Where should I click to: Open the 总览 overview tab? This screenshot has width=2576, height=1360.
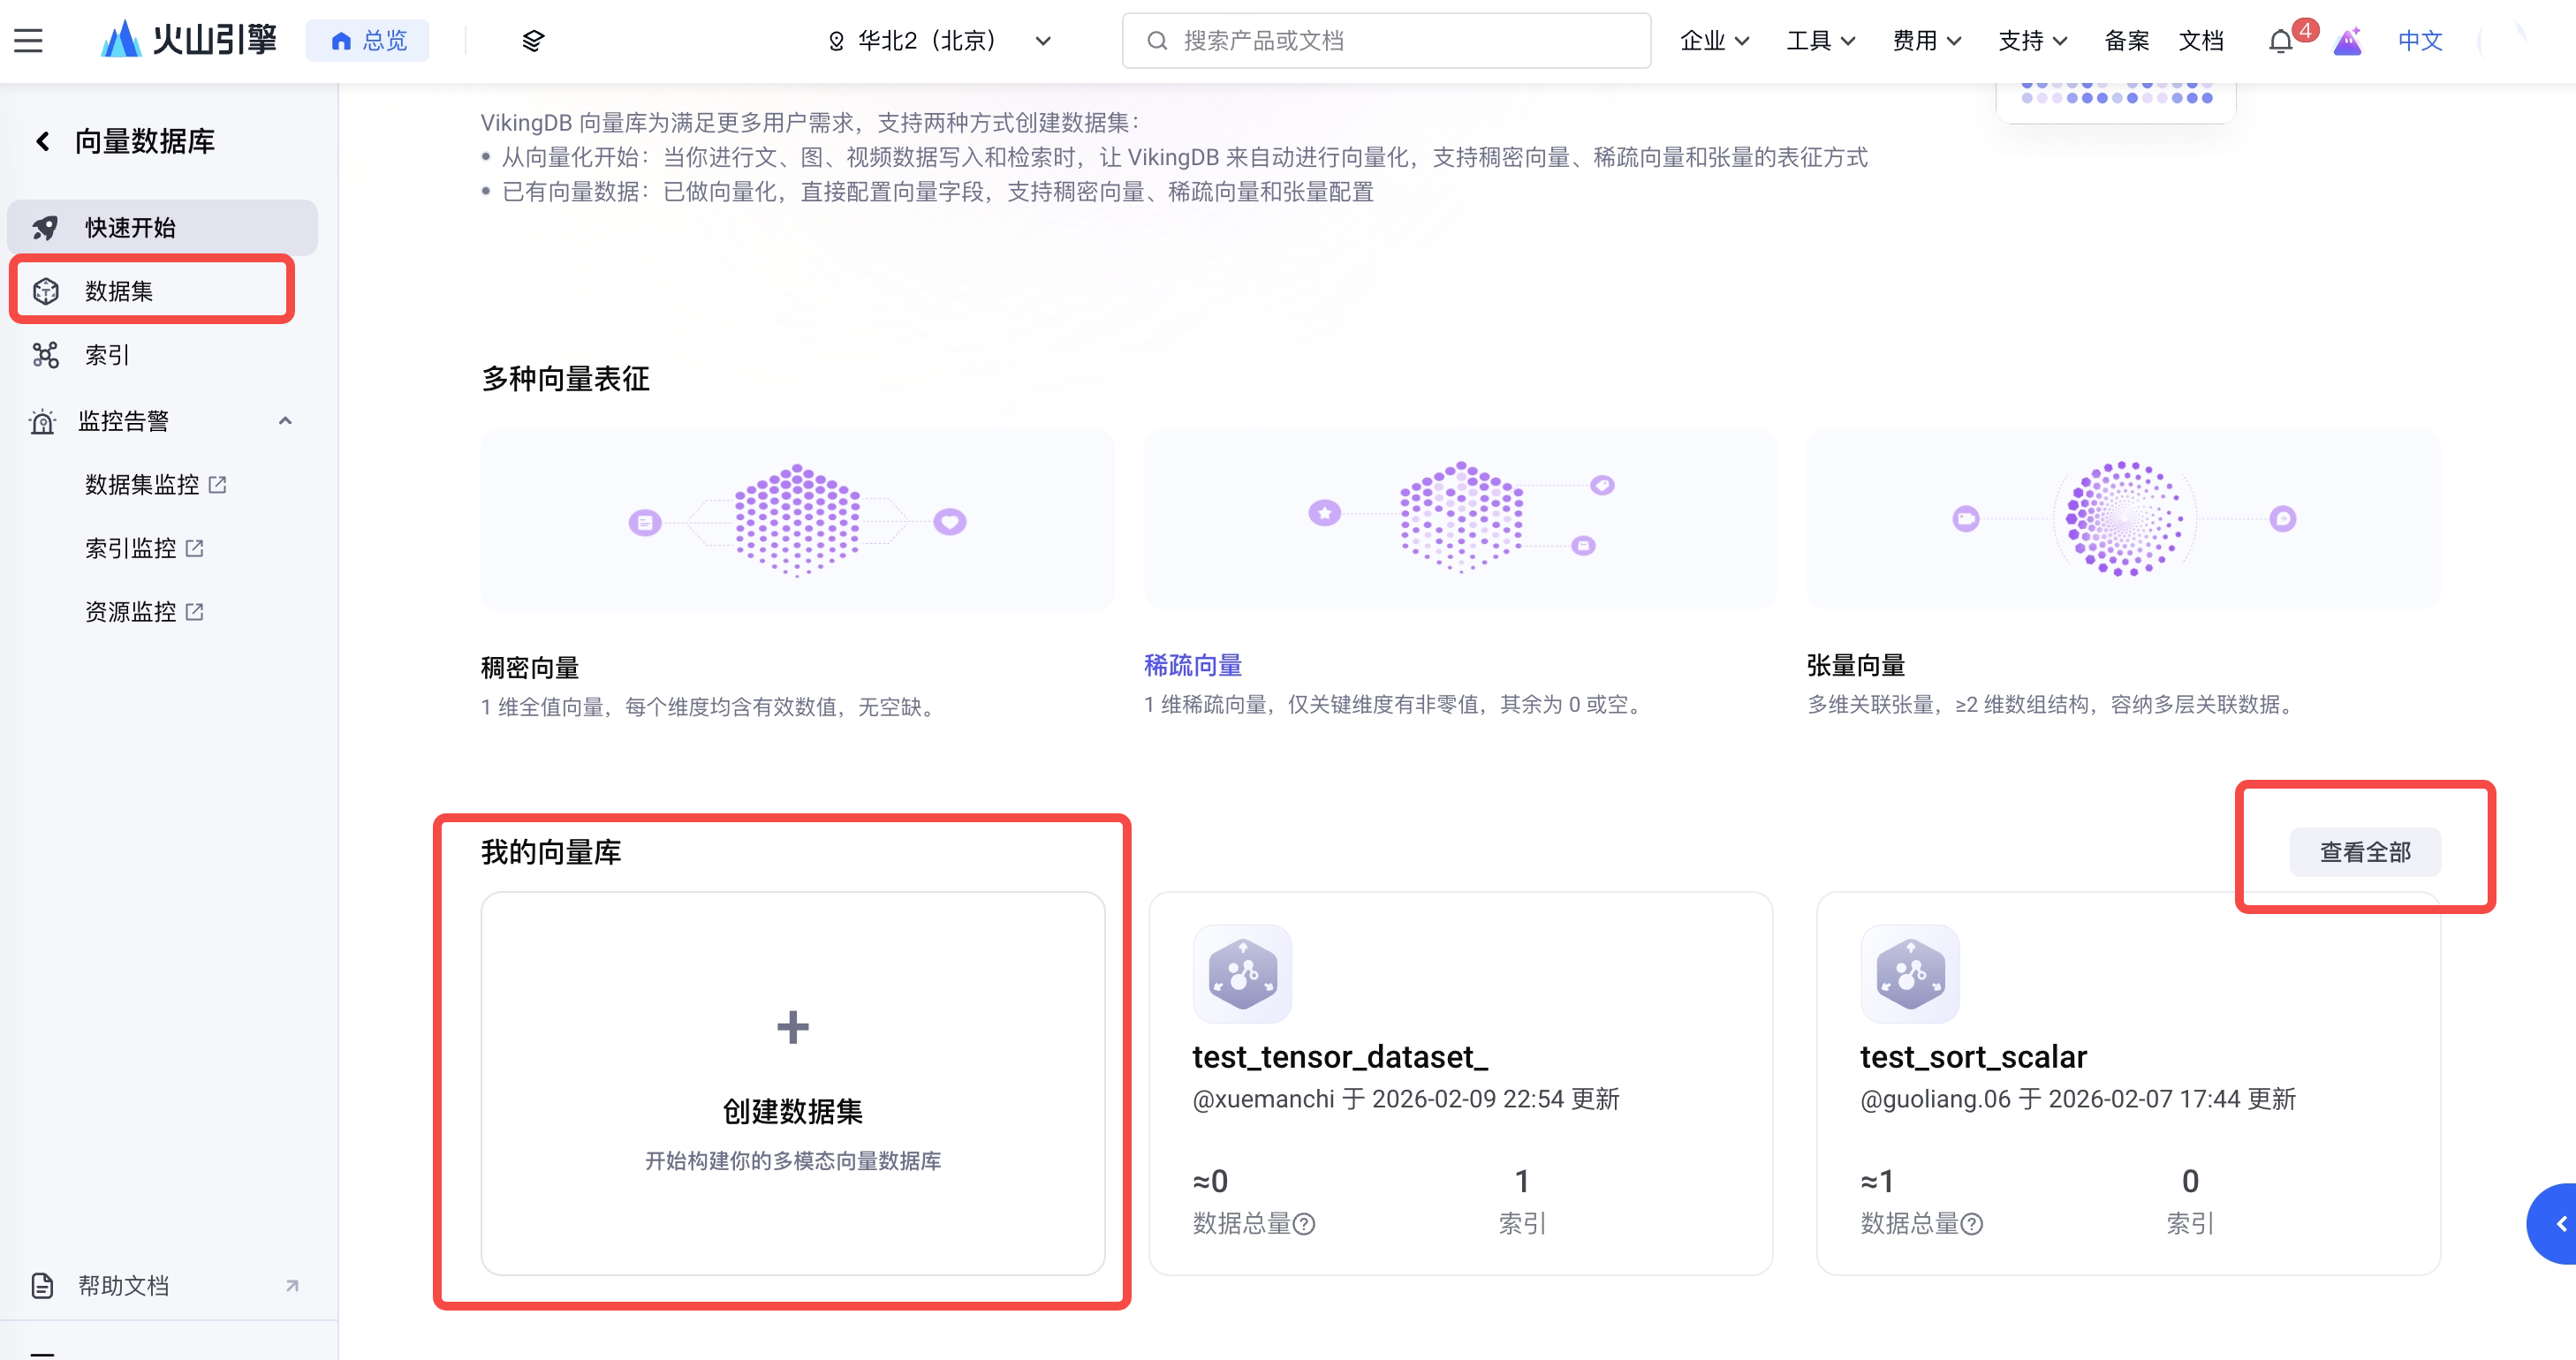368,41
